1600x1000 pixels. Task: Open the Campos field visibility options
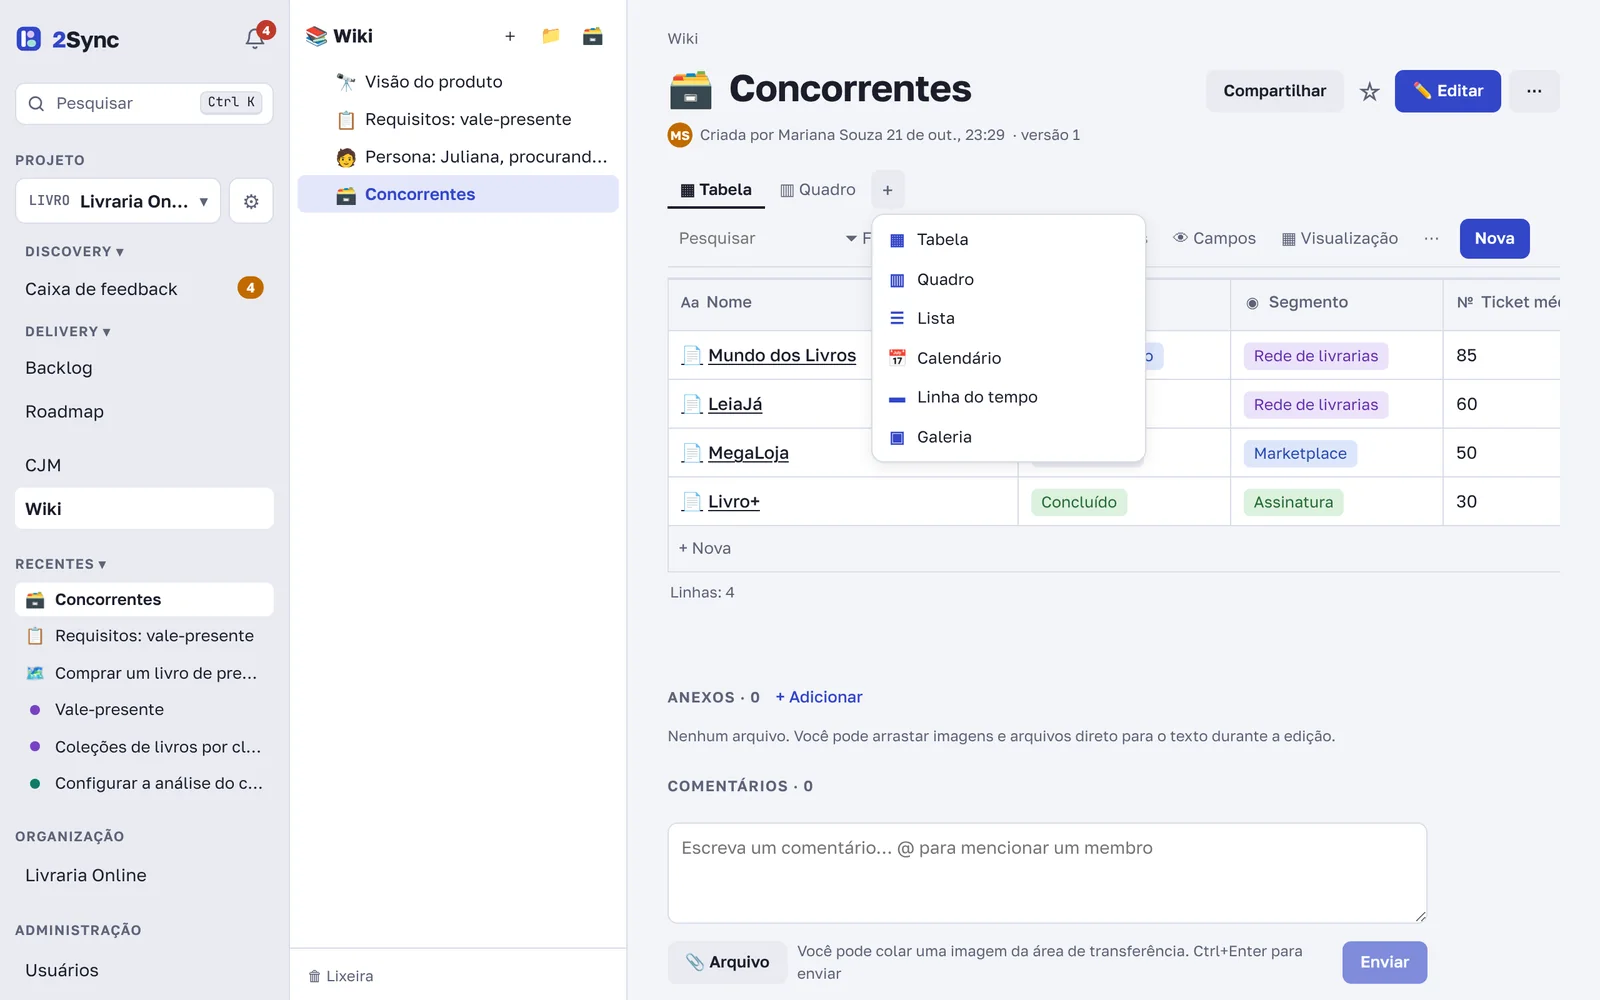(1215, 238)
